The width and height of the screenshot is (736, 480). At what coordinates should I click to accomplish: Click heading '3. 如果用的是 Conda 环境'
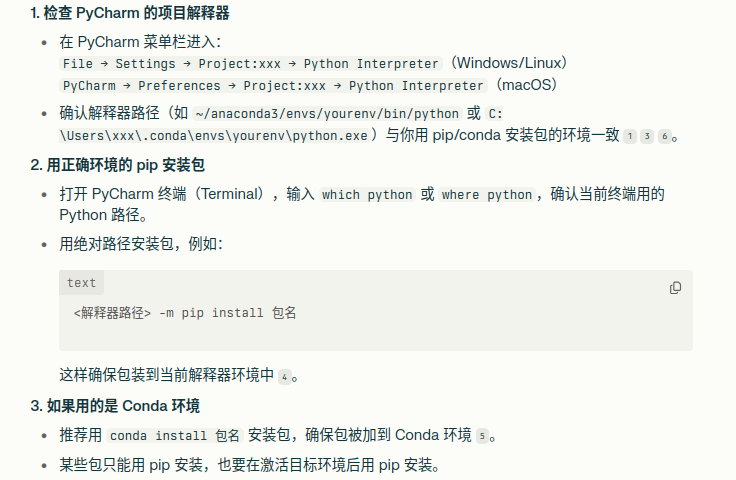click(x=115, y=406)
